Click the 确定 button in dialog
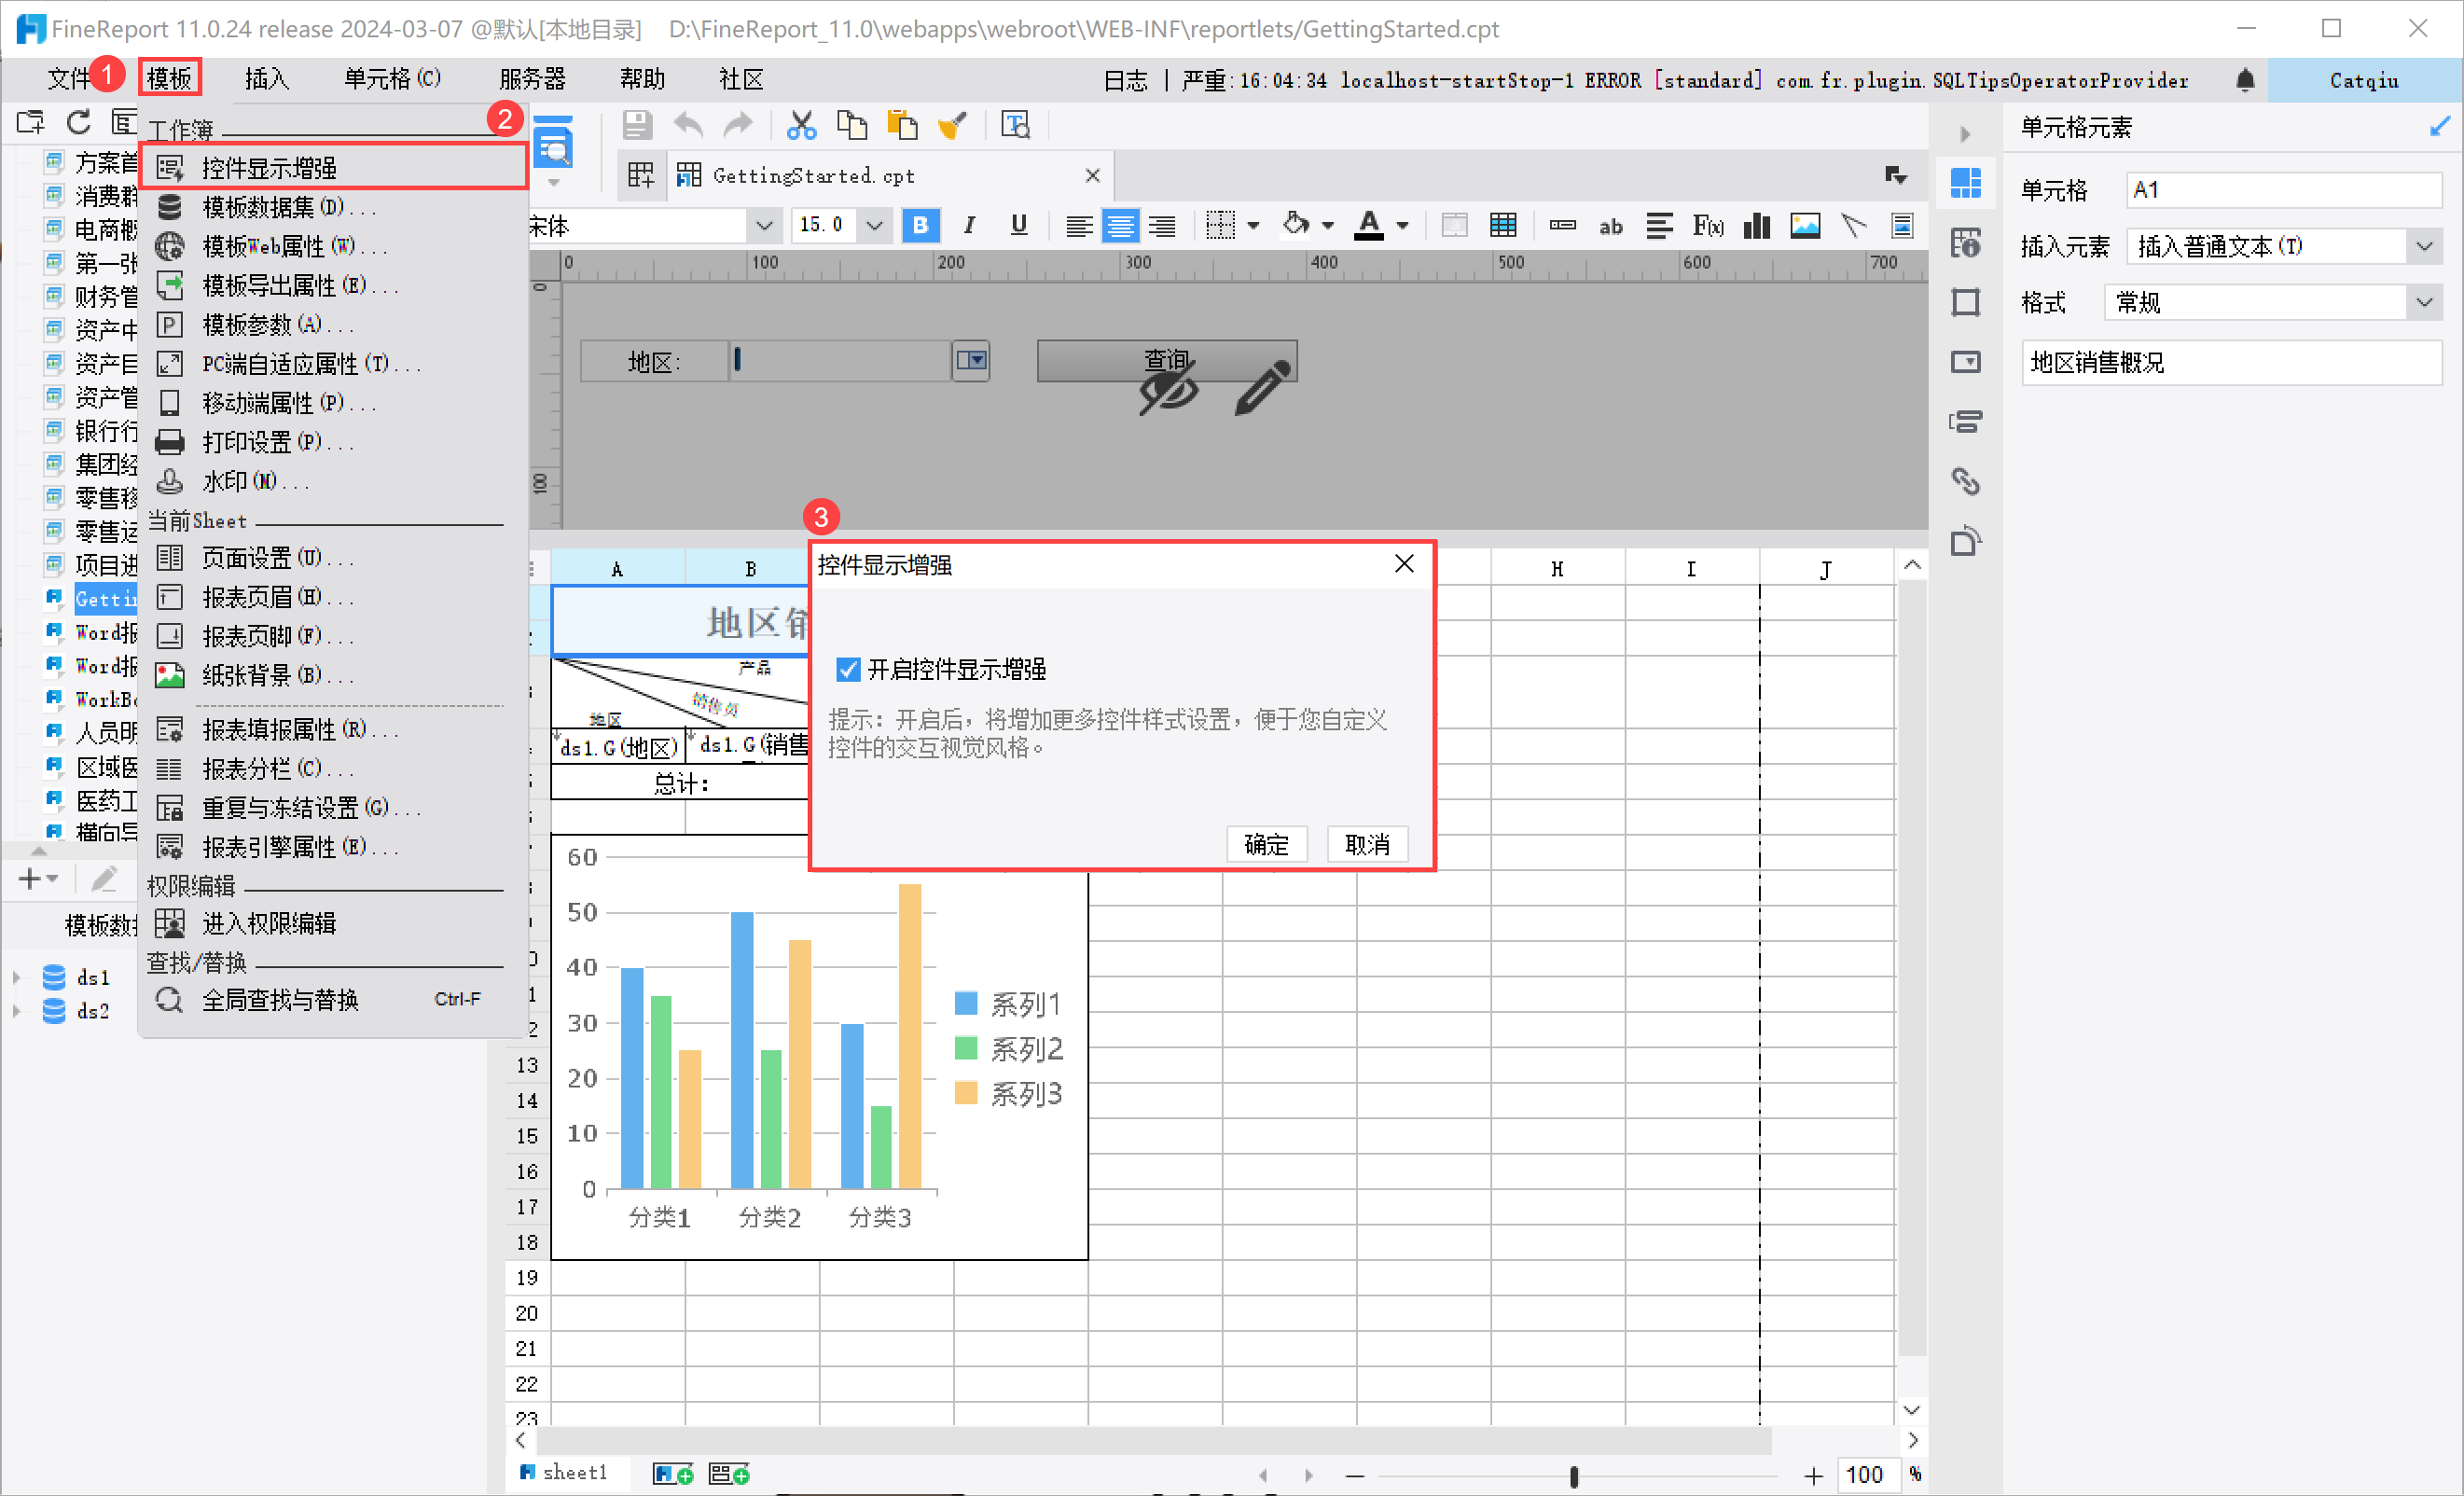2464x1496 pixels. [x=1266, y=844]
